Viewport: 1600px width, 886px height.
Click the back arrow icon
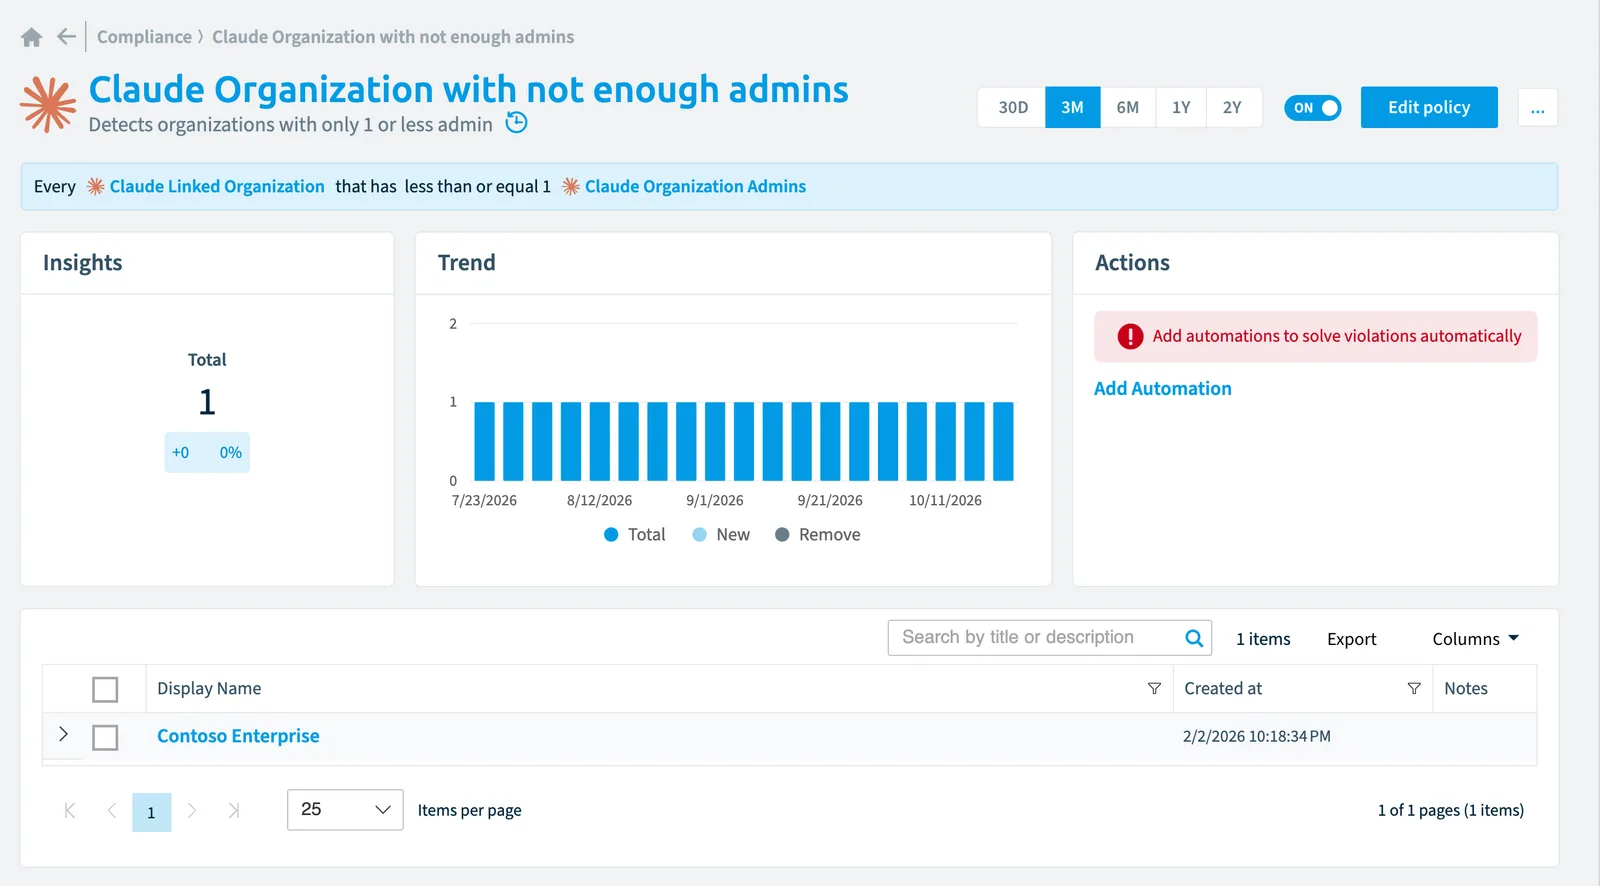[66, 37]
